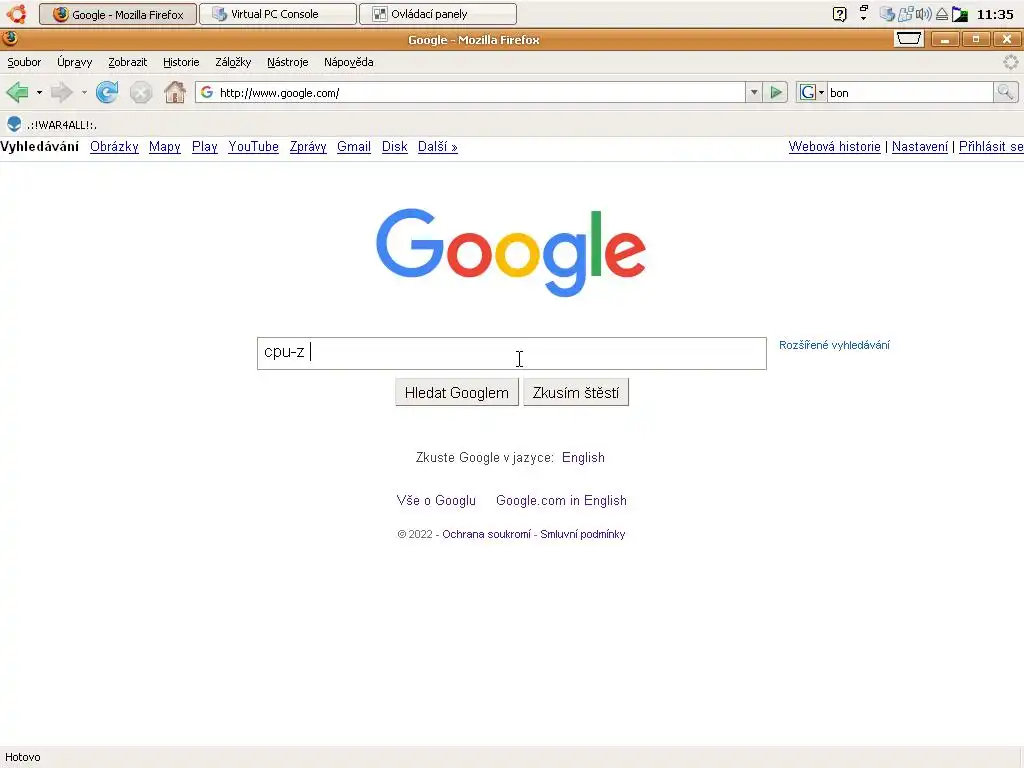Viewport: 1024px width, 768px height.
Task: Click the Zkusím štěstí button
Action: pos(576,392)
